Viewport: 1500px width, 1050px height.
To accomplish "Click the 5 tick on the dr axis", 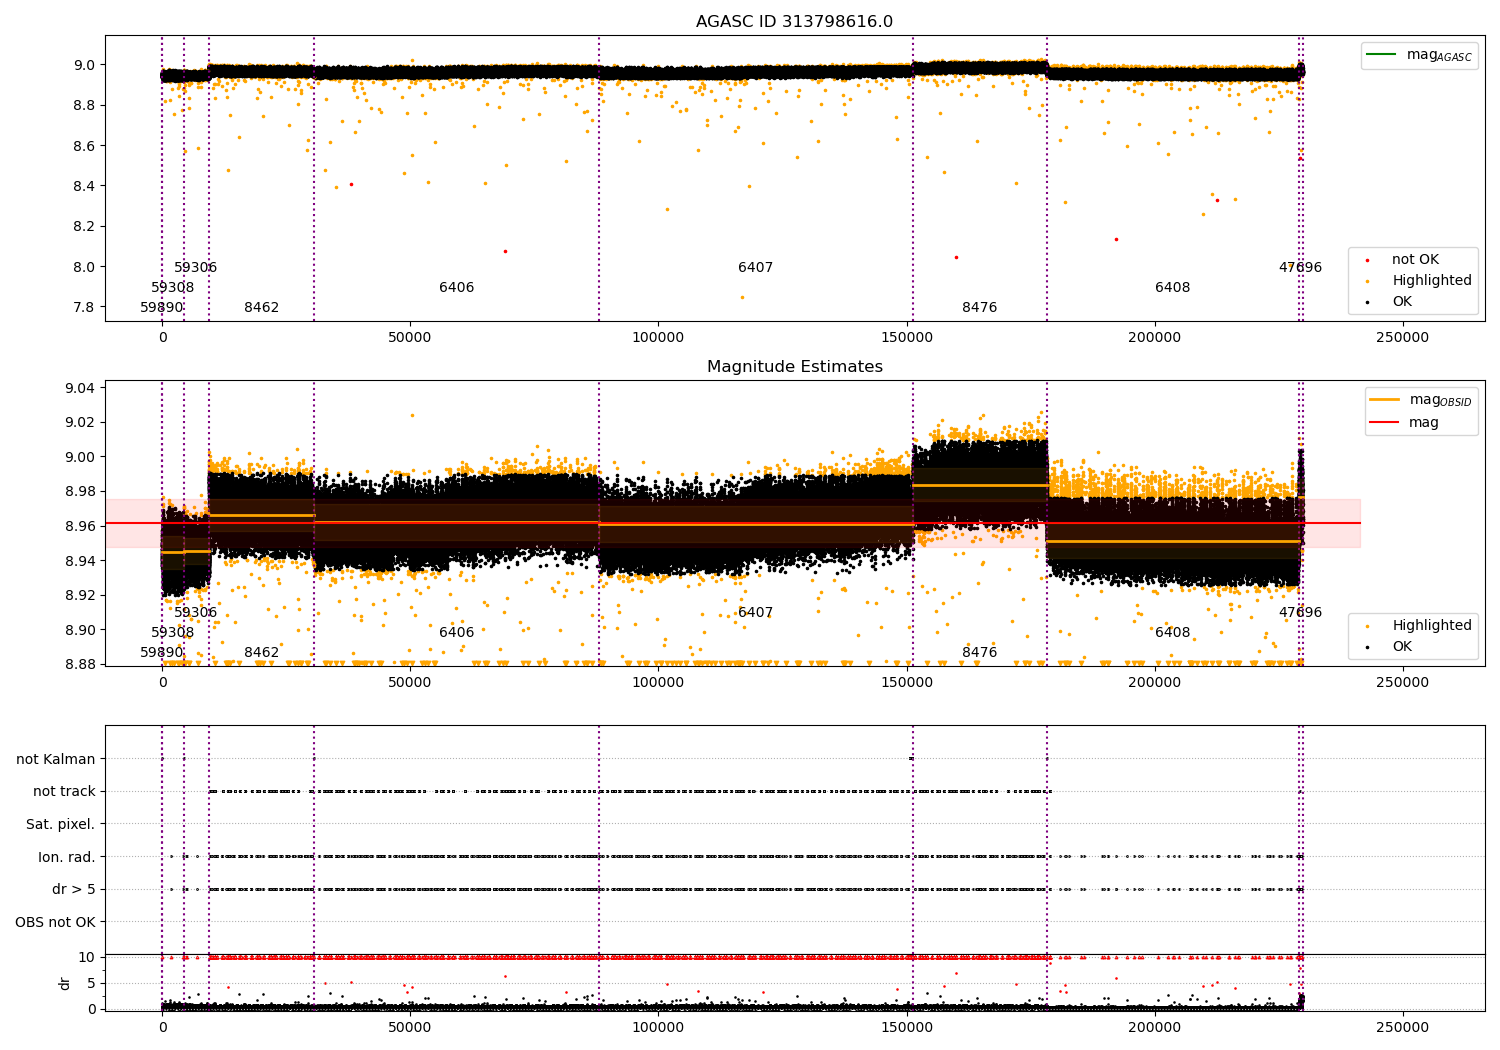I will (91, 984).
